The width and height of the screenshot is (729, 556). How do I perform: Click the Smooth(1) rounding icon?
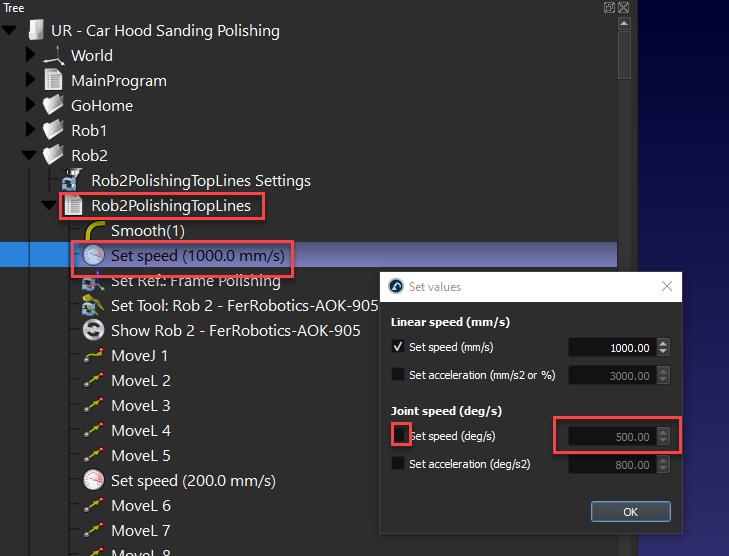pos(94,231)
